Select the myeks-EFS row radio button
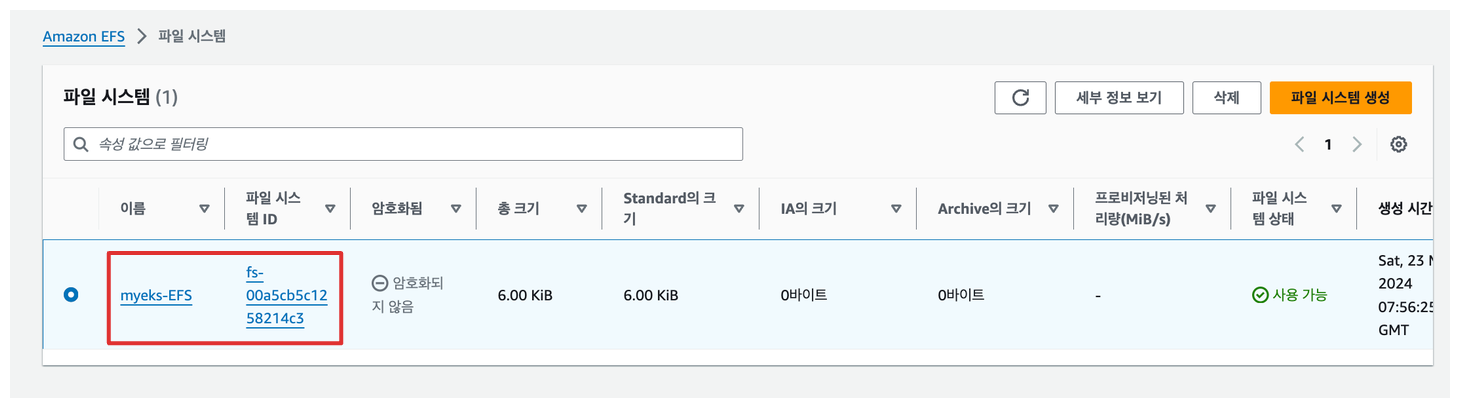Screen dimensions: 1460x408 71,295
